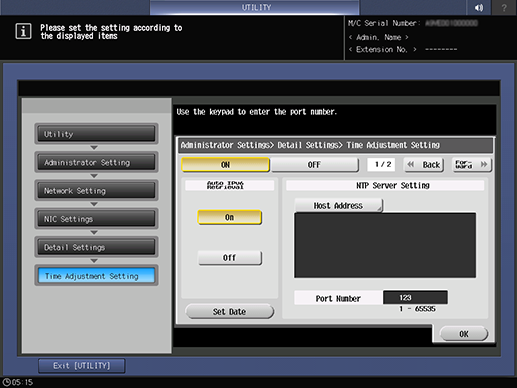Select the Host Address display area
Screen dimensions: 517x388
pos(385,245)
